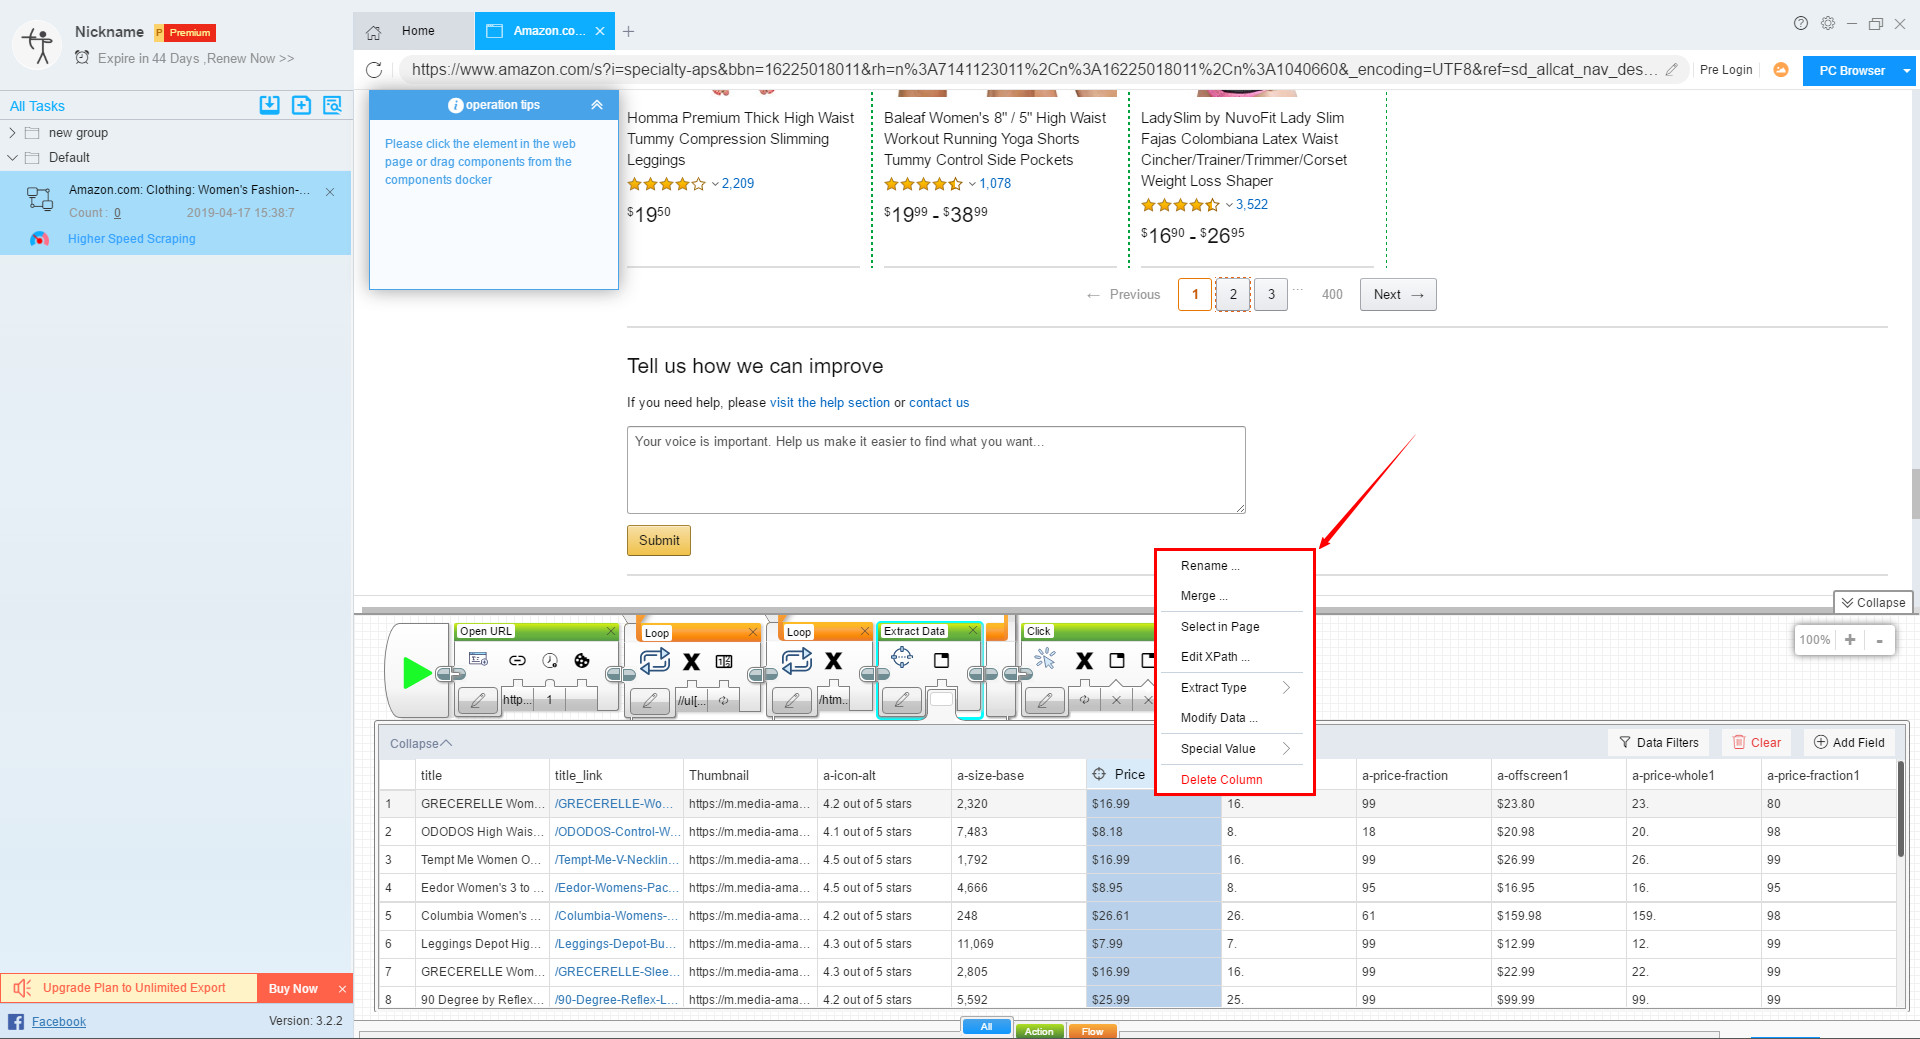Click the clock timeout icon in Open URL block
This screenshot has height=1039, width=1920.
[550, 660]
